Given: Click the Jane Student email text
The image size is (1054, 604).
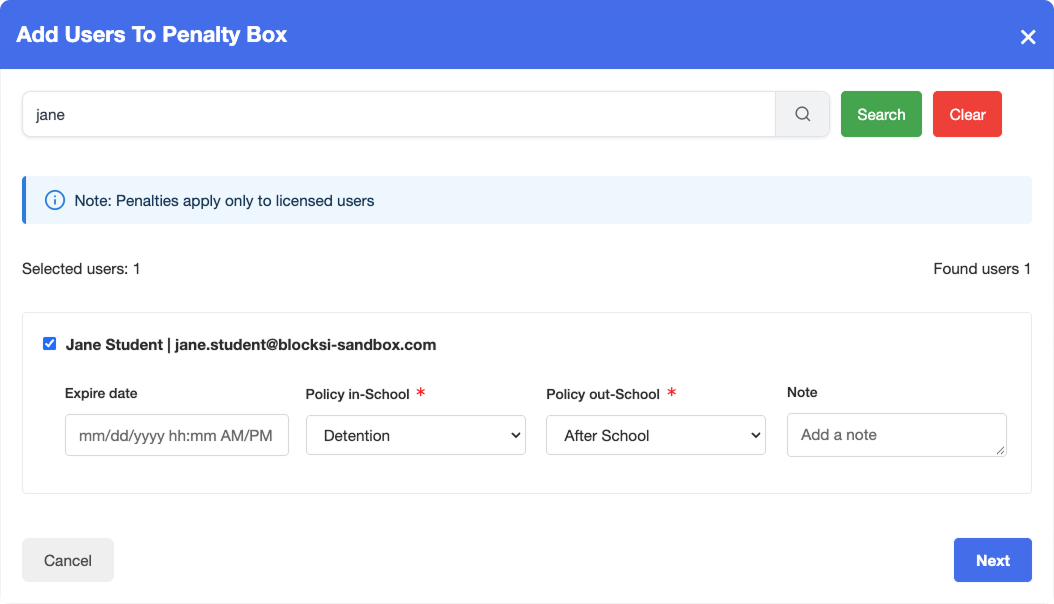Looking at the screenshot, I should click(305, 345).
